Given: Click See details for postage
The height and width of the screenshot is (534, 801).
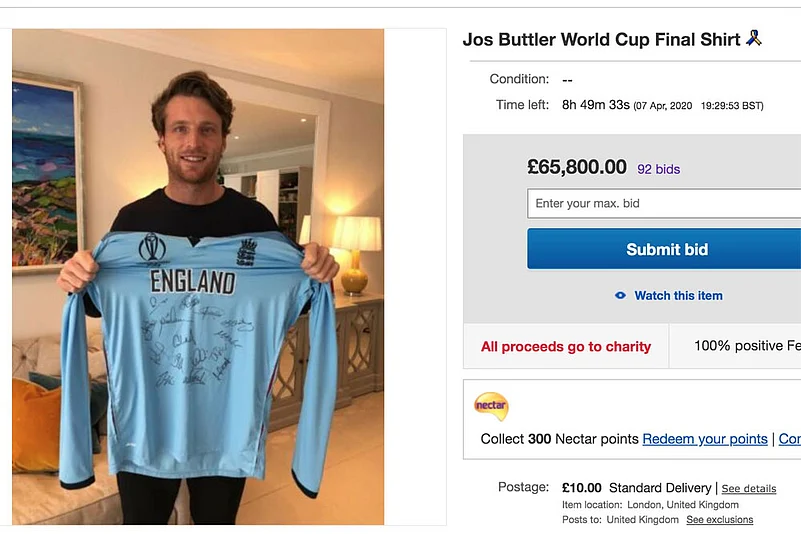Looking at the screenshot, I should click(x=749, y=489).
